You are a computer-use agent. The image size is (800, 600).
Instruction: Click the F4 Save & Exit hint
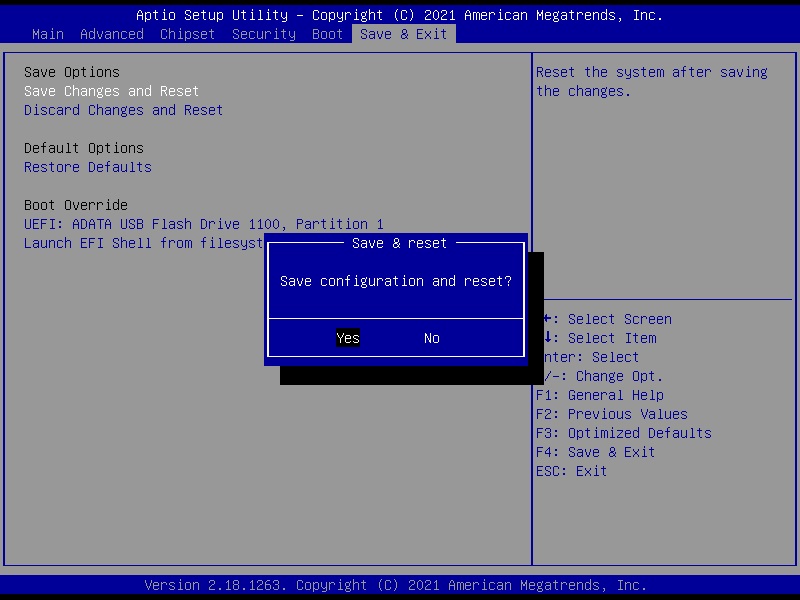tap(596, 452)
